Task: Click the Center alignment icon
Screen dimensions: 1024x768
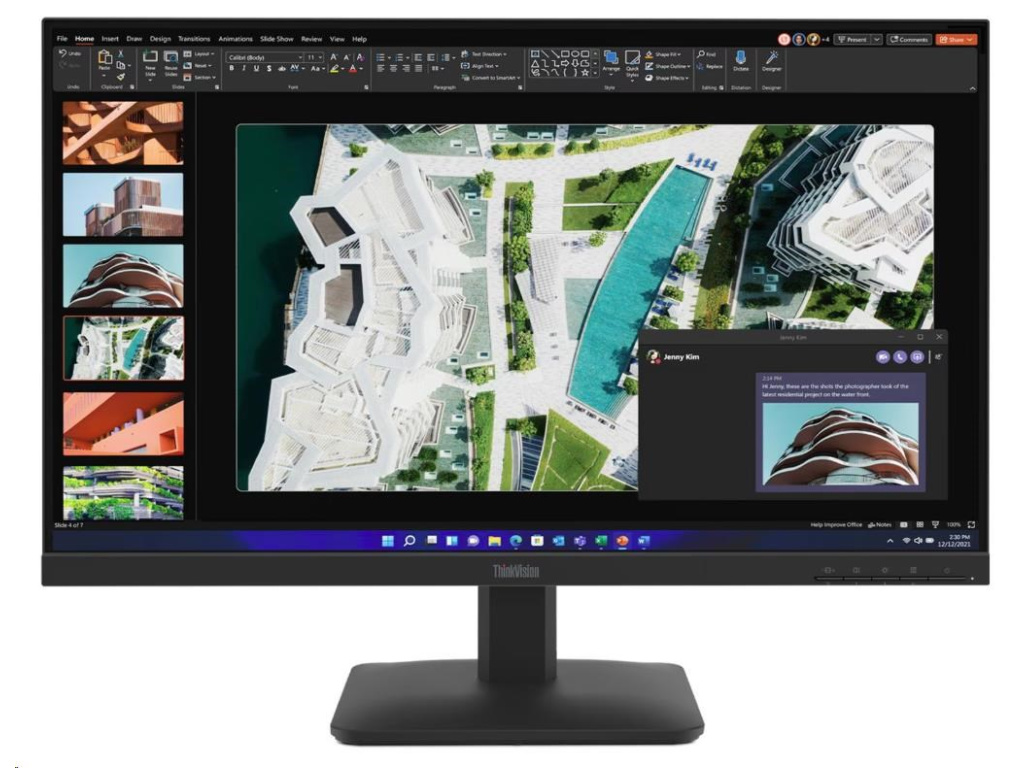Action: coord(393,69)
